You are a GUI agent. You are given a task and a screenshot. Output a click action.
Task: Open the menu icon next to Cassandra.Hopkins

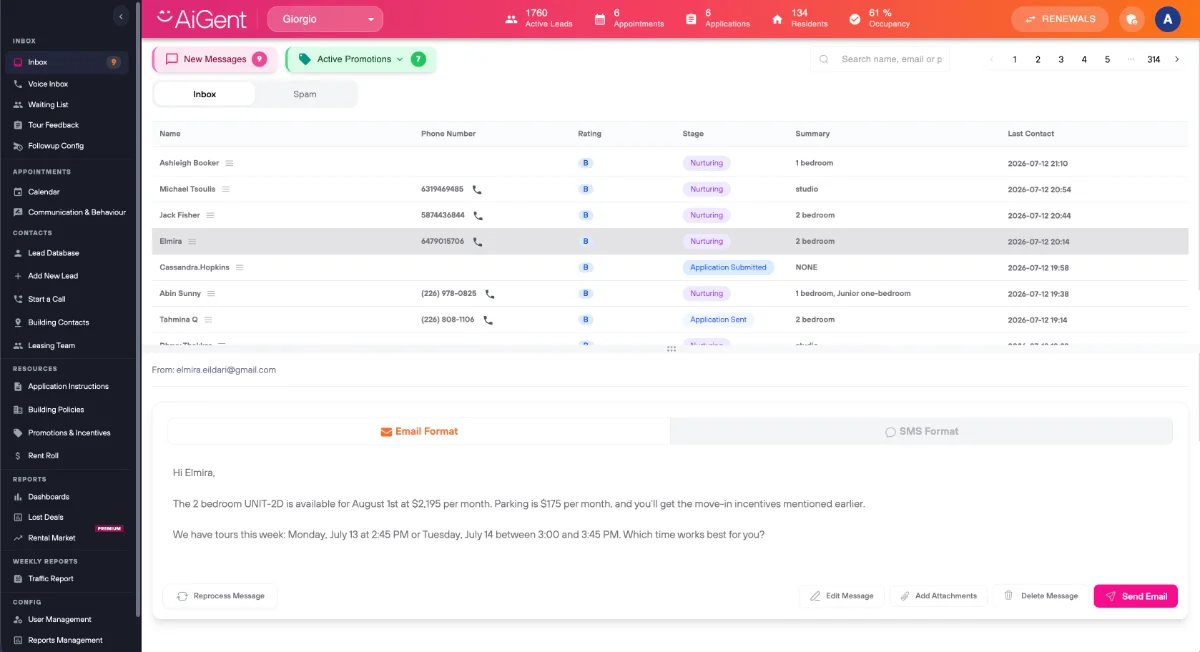coord(240,267)
